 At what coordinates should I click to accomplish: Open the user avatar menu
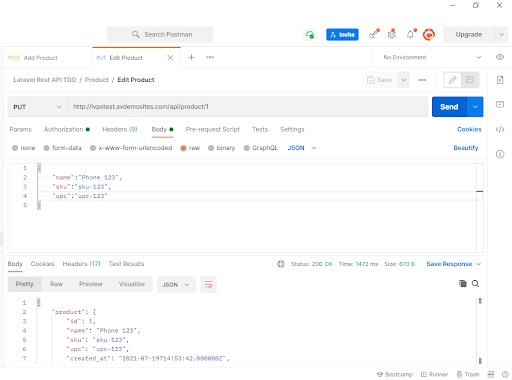coord(429,34)
